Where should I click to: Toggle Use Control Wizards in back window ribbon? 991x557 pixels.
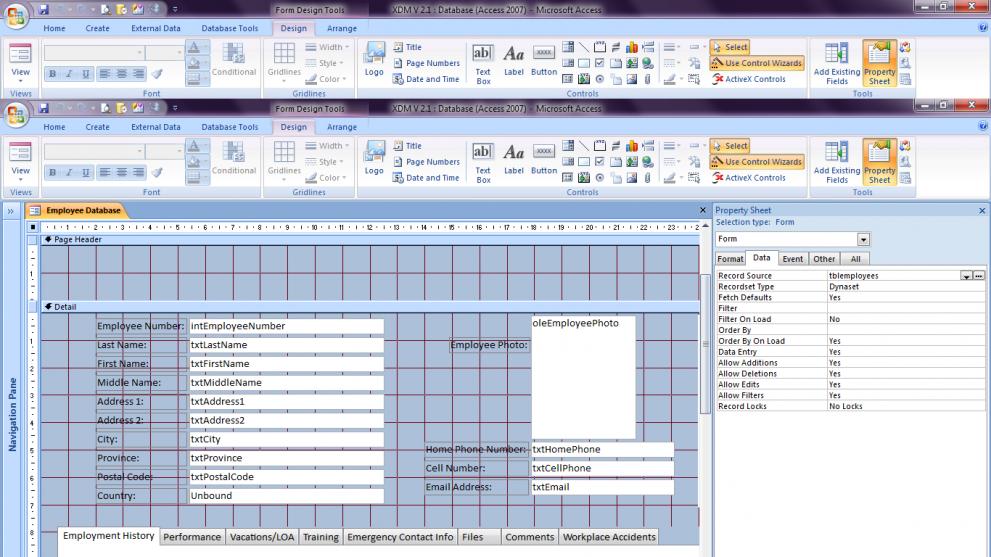tap(757, 63)
